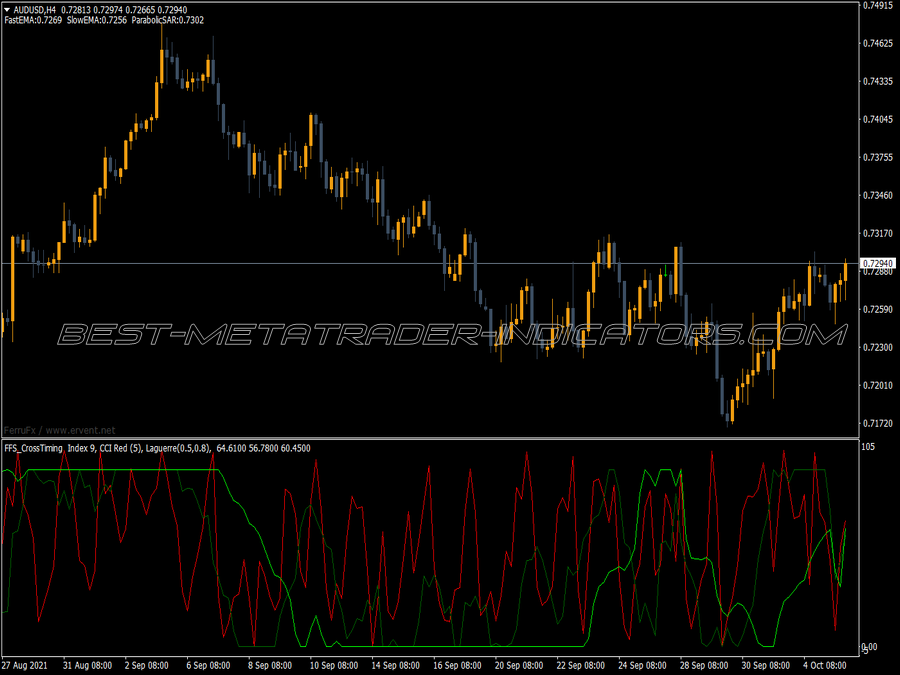Click the 105 level on indicator scale
The width and height of the screenshot is (900, 675).
(868, 447)
